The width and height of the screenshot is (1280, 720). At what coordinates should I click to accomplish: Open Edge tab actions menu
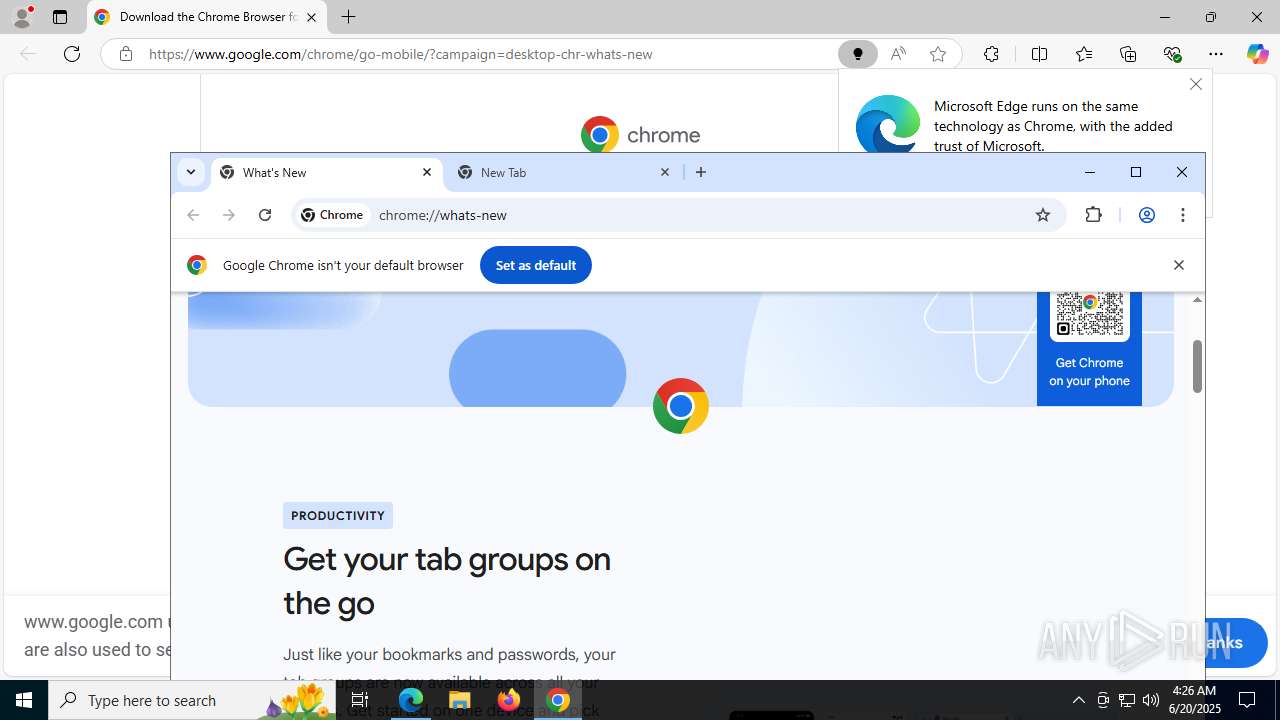tap(60, 17)
